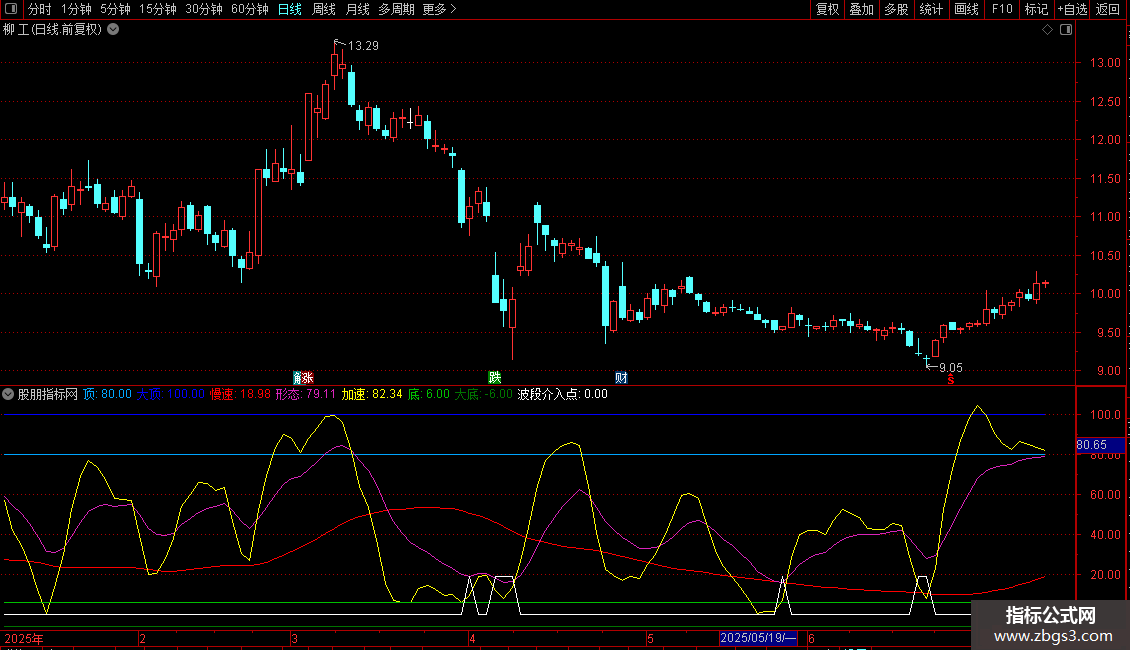The width and height of the screenshot is (1130, 650).
Task: Select the 日线 daily period tab
Action: 290,9
